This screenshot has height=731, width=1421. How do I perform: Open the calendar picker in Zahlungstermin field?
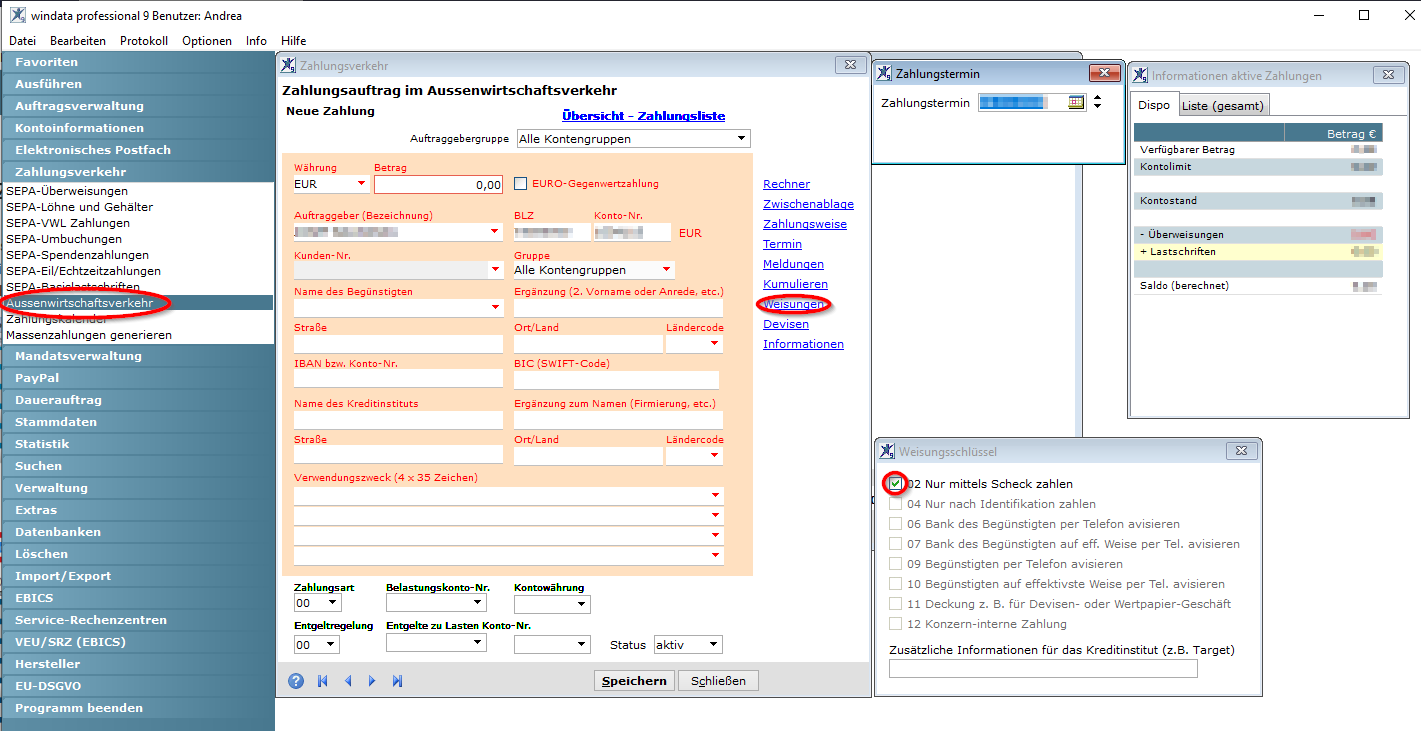1076,102
